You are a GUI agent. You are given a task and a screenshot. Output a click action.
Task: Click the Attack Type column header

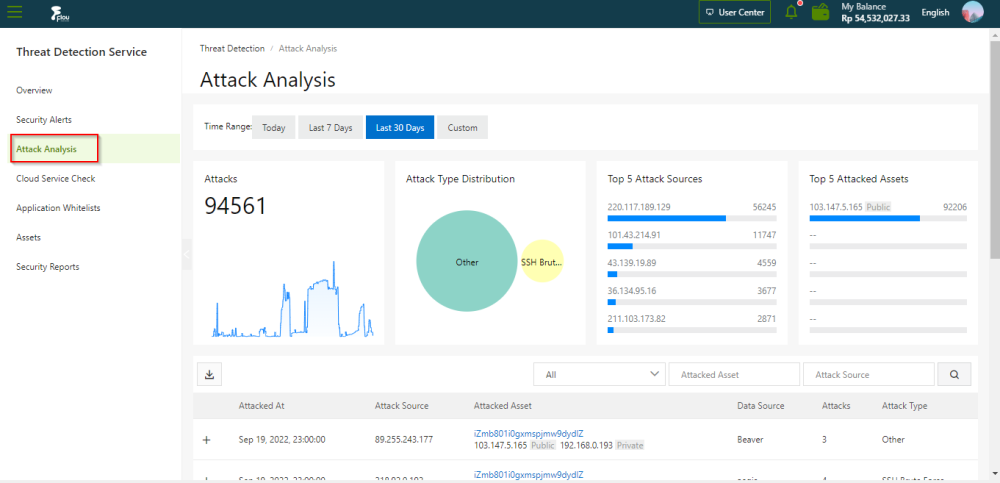point(904,406)
